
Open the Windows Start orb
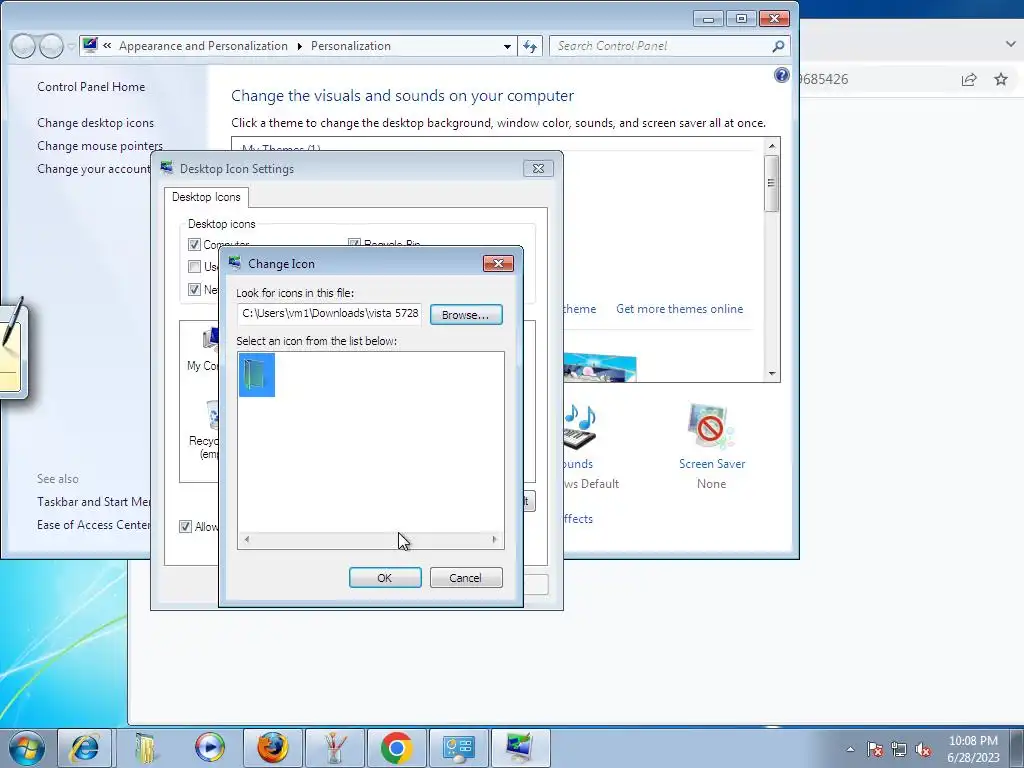[27, 748]
